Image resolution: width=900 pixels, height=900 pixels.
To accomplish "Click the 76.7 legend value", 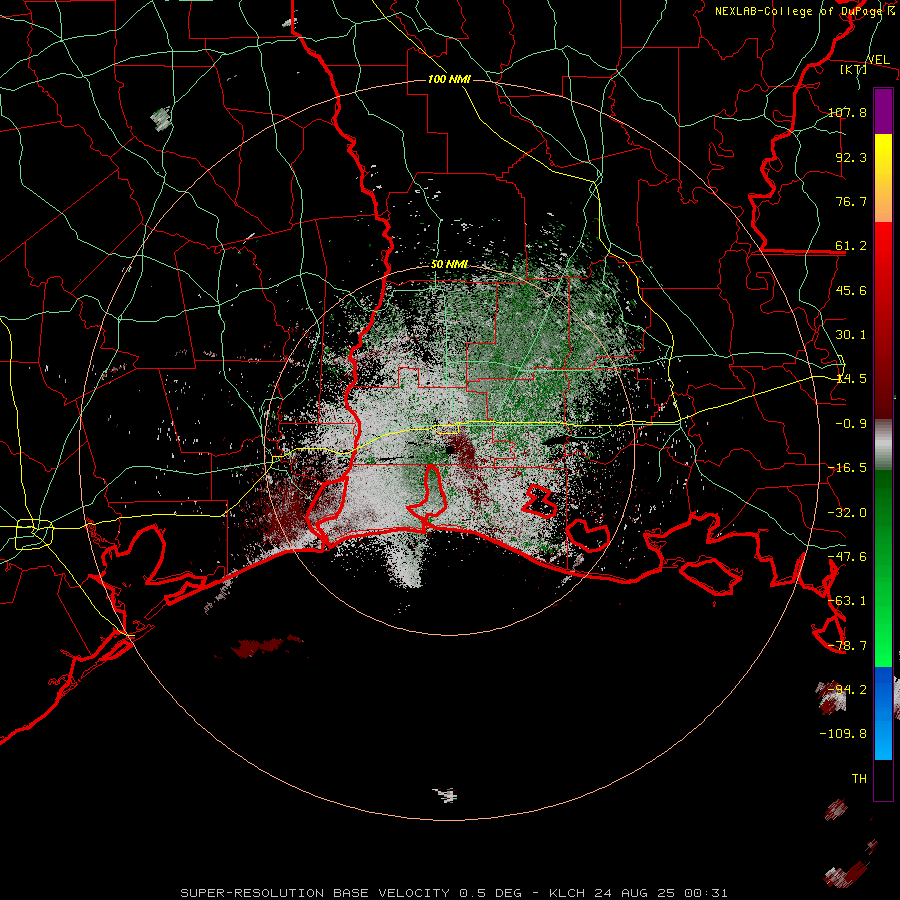I will (851, 201).
